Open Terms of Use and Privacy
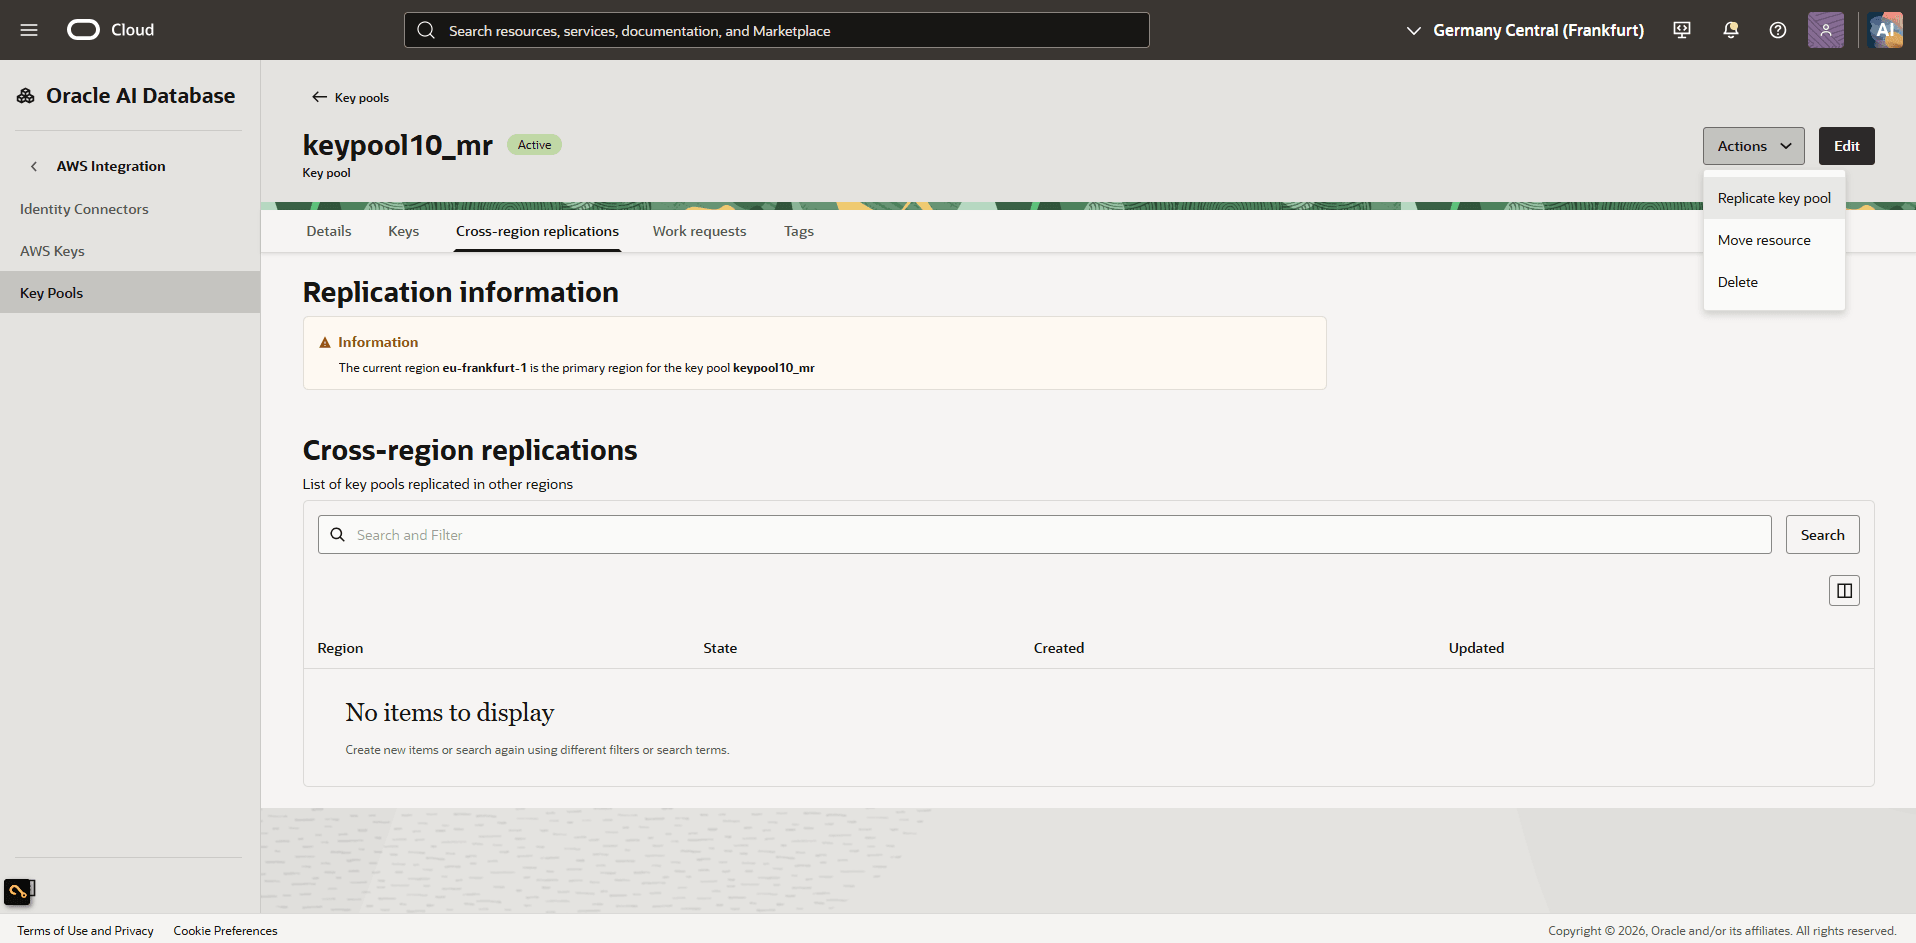 pos(85,931)
